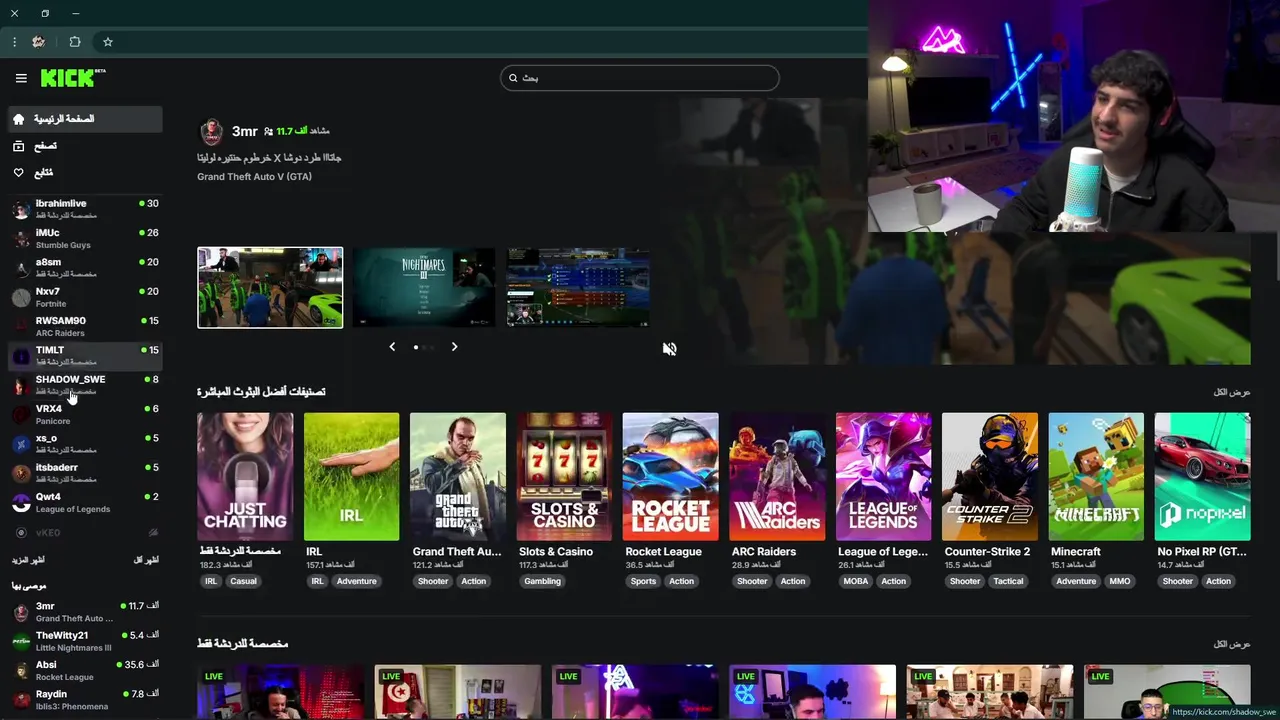Select the Little Nightmares featured thumbnail

click(423, 287)
